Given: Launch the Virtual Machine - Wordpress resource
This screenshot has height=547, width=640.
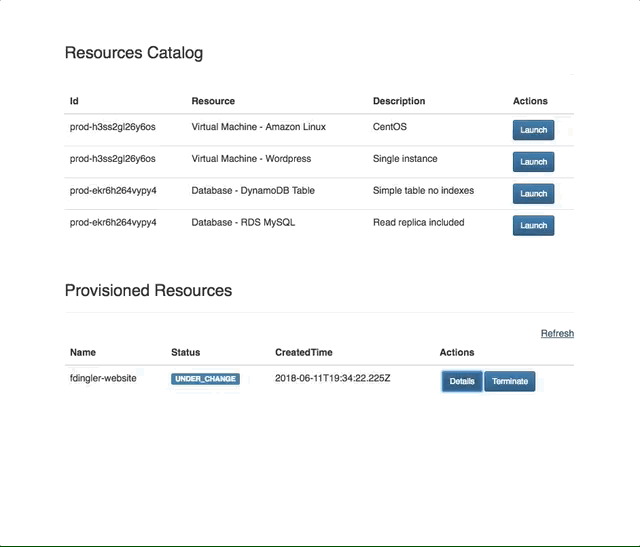Looking at the screenshot, I should (533, 162).
